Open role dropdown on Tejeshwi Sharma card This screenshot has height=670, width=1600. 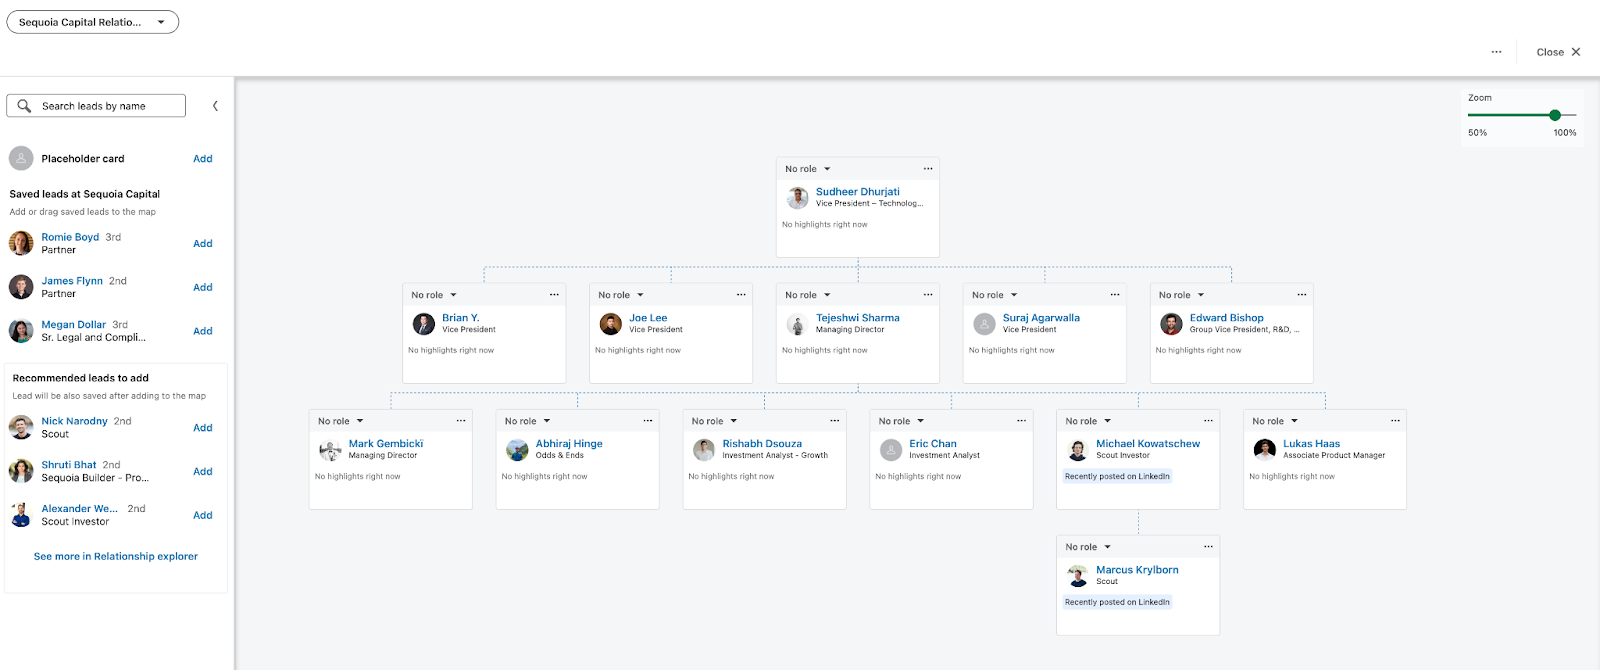pyautogui.click(x=808, y=295)
